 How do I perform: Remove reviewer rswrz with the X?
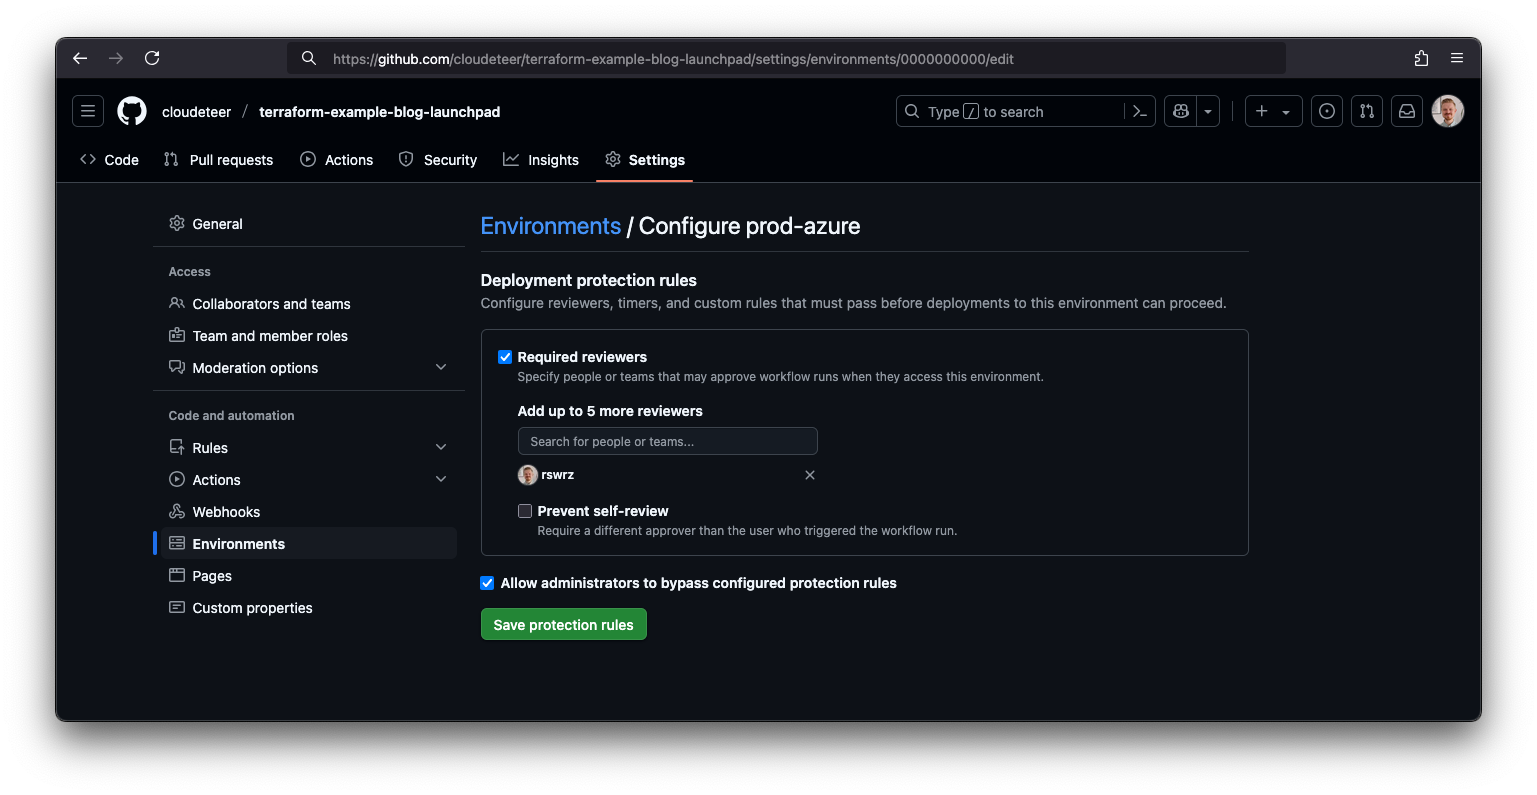coord(810,475)
